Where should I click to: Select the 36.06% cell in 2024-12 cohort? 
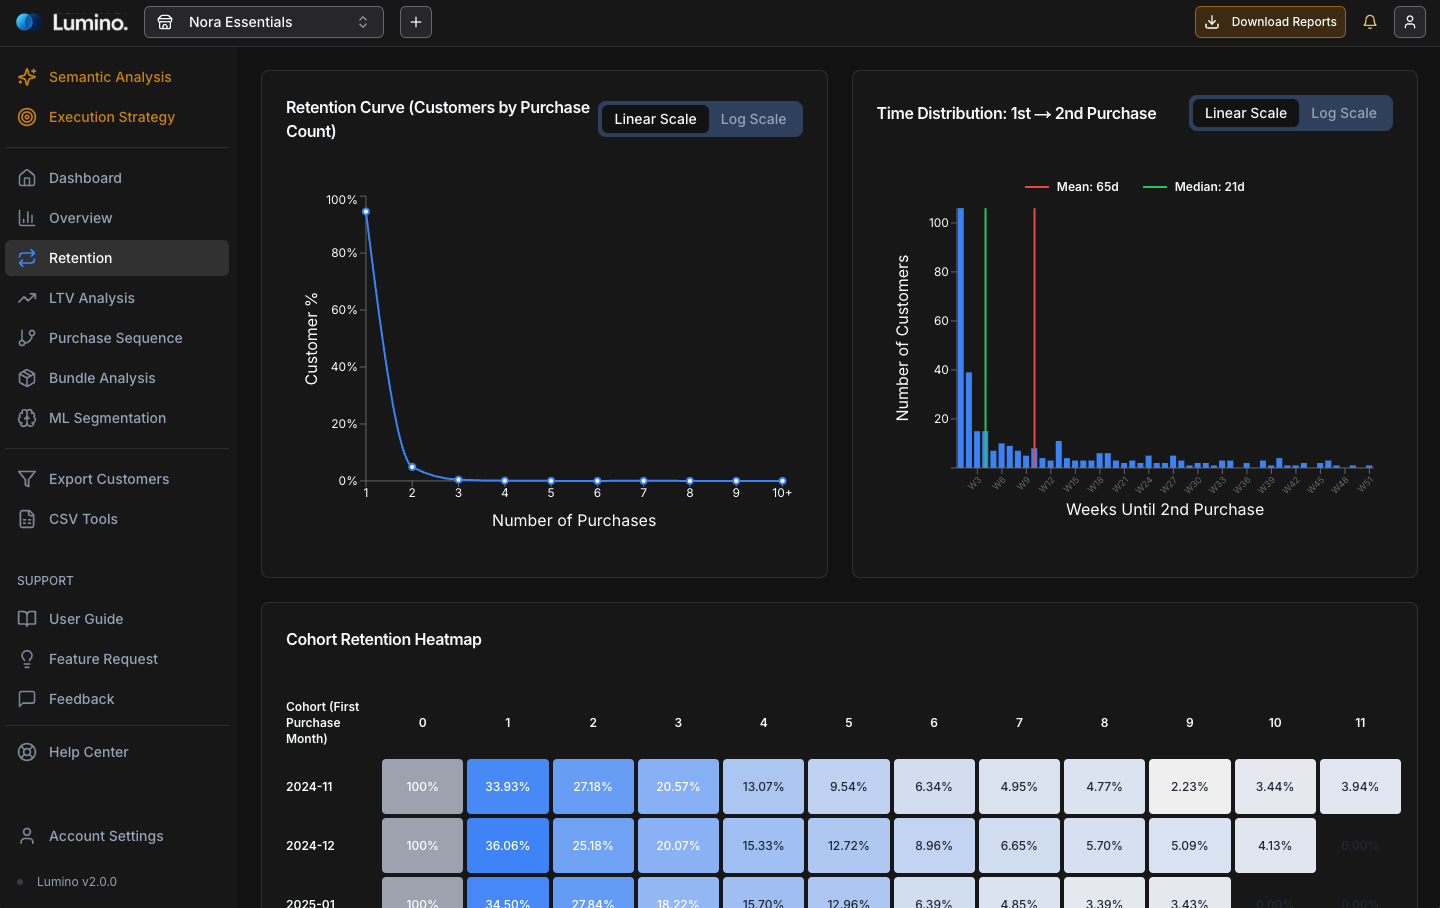click(x=507, y=845)
